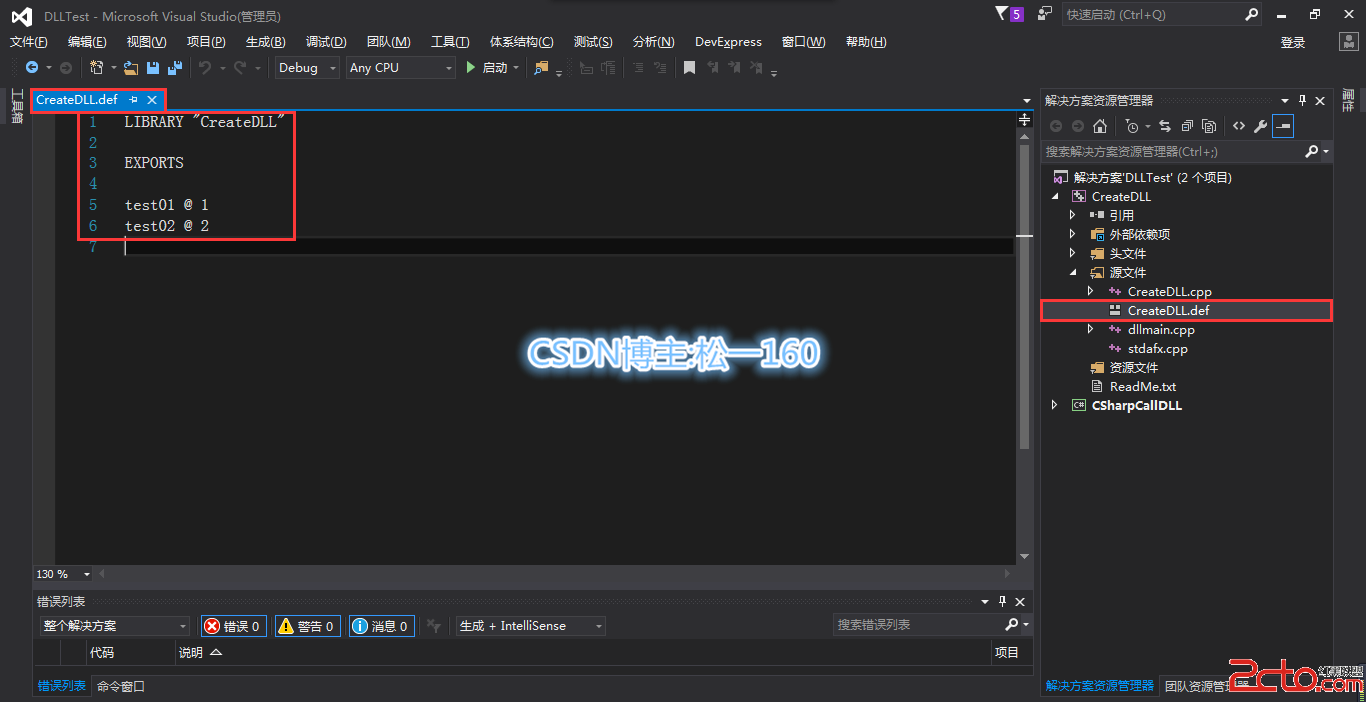Click the Open File folder icon

click(x=131, y=68)
